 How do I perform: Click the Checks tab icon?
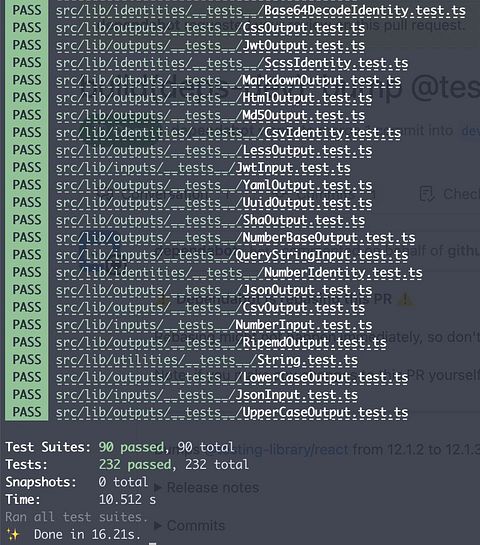pos(427,194)
